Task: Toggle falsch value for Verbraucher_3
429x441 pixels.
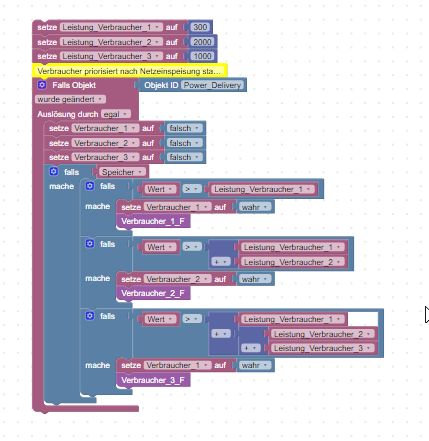Action: (184, 157)
